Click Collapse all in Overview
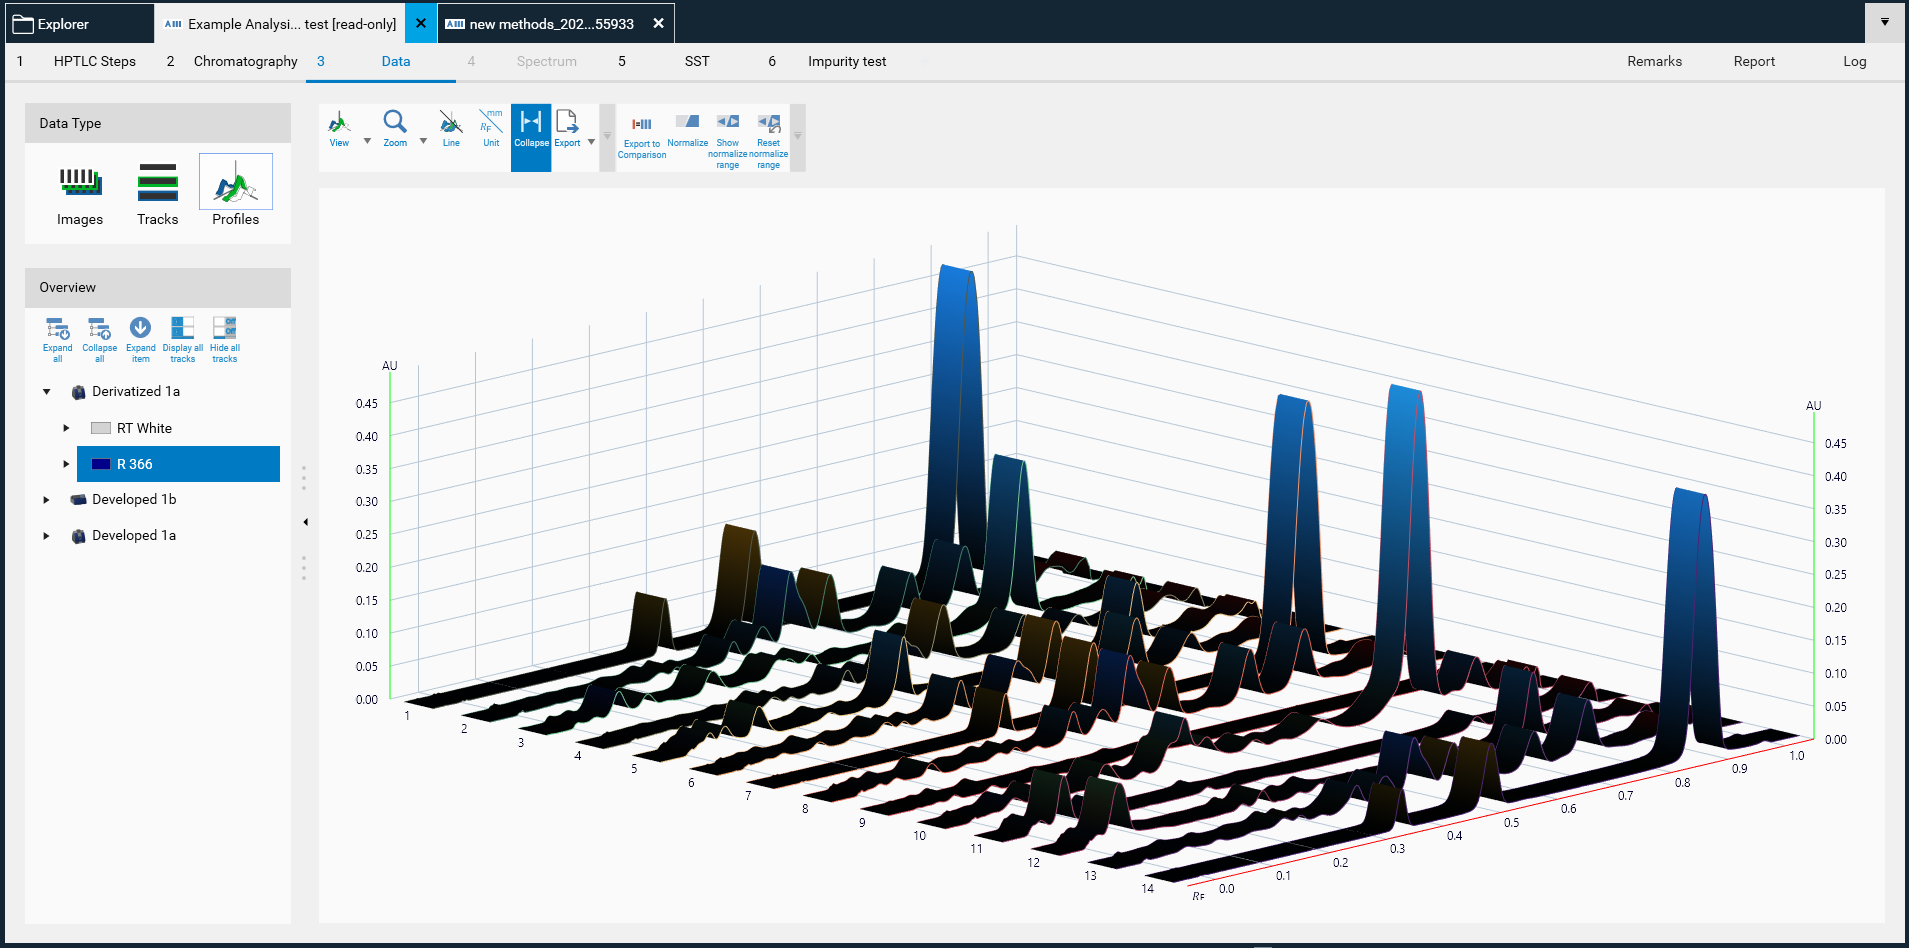 click(x=99, y=340)
